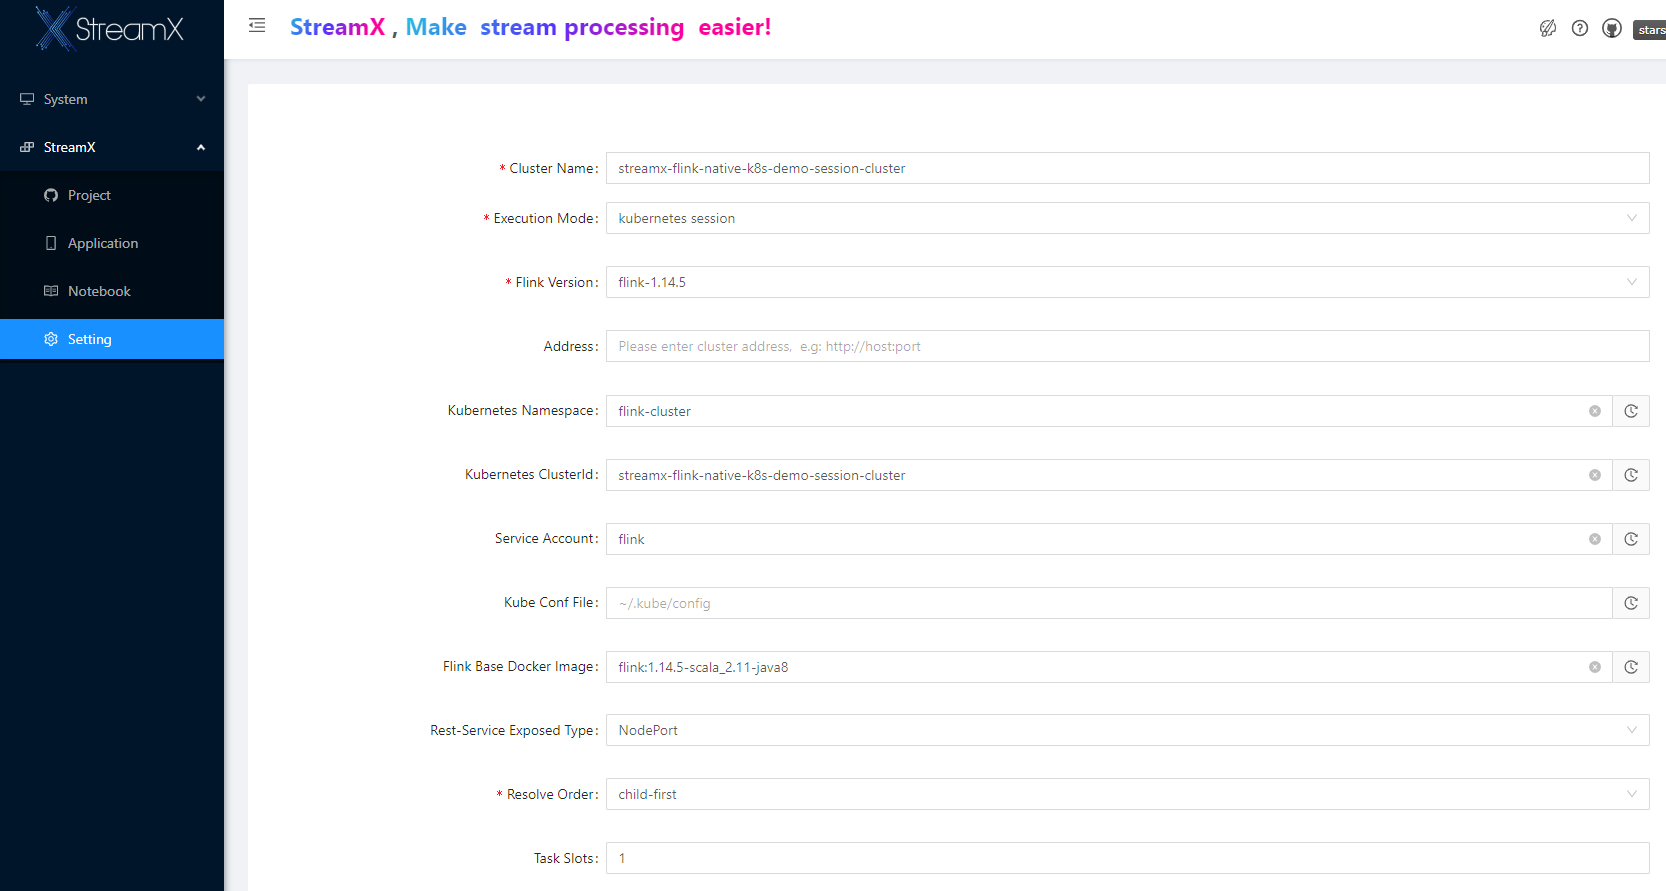Click the "Kubernetes Namespace" label
The image size is (1666, 891).
tap(521, 410)
